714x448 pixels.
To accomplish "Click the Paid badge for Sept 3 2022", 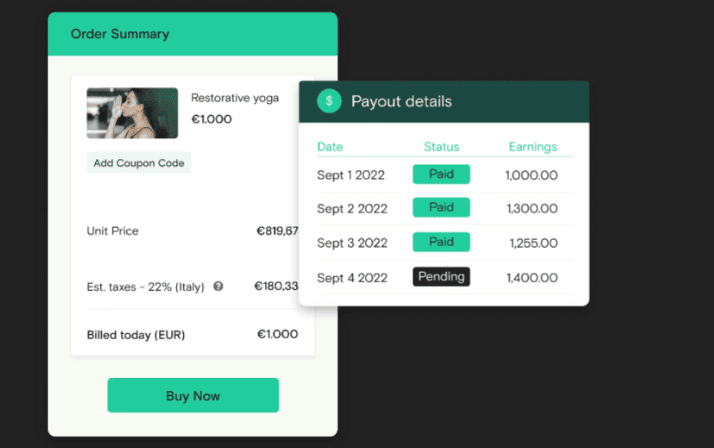I will coord(441,242).
